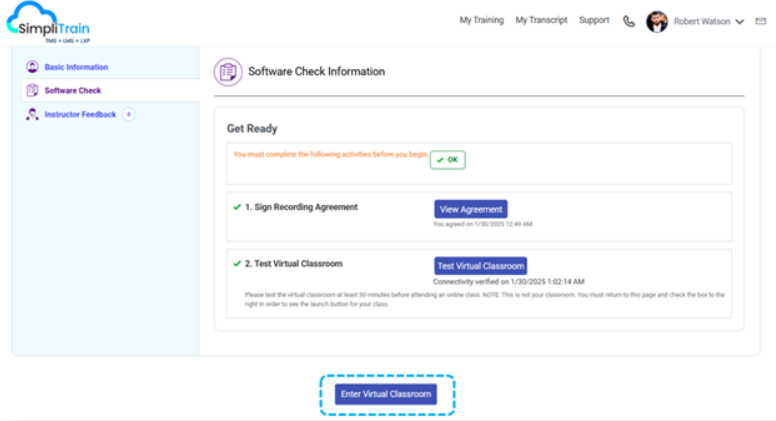
Task: Click the Software Check clipboard sidebar icon
Action: 32,91
